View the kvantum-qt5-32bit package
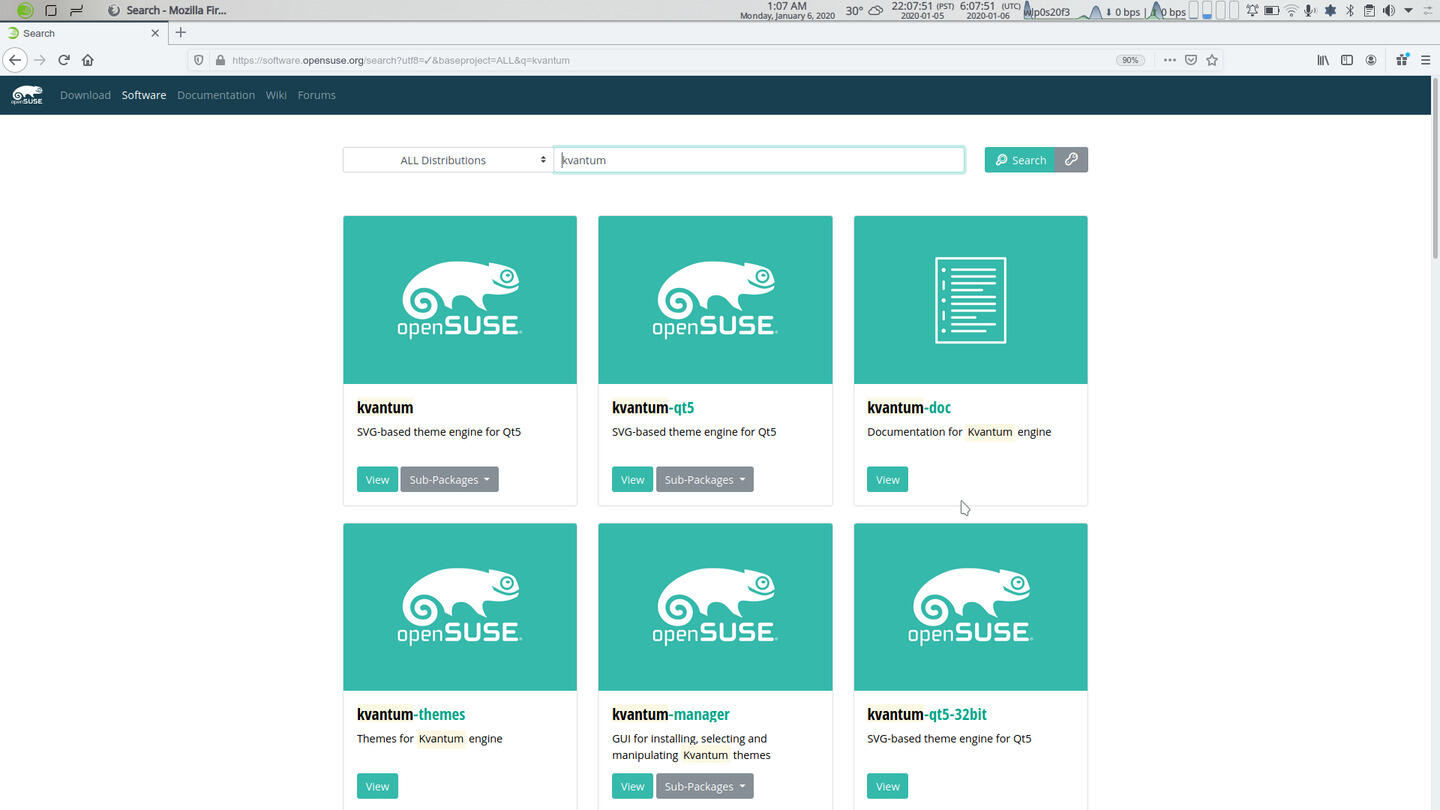Image resolution: width=1440 pixels, height=810 pixels. click(x=888, y=787)
